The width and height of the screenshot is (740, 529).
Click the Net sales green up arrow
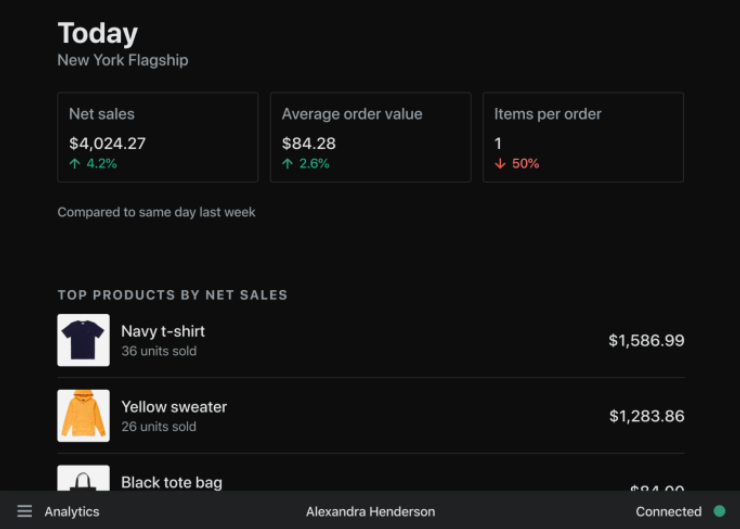click(74, 163)
